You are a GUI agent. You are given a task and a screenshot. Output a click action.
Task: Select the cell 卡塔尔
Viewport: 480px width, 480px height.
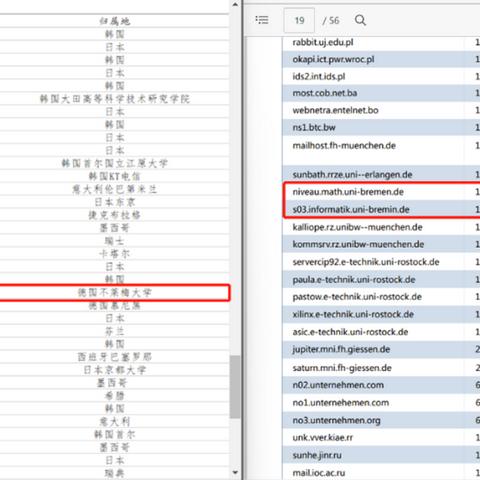click(114, 254)
